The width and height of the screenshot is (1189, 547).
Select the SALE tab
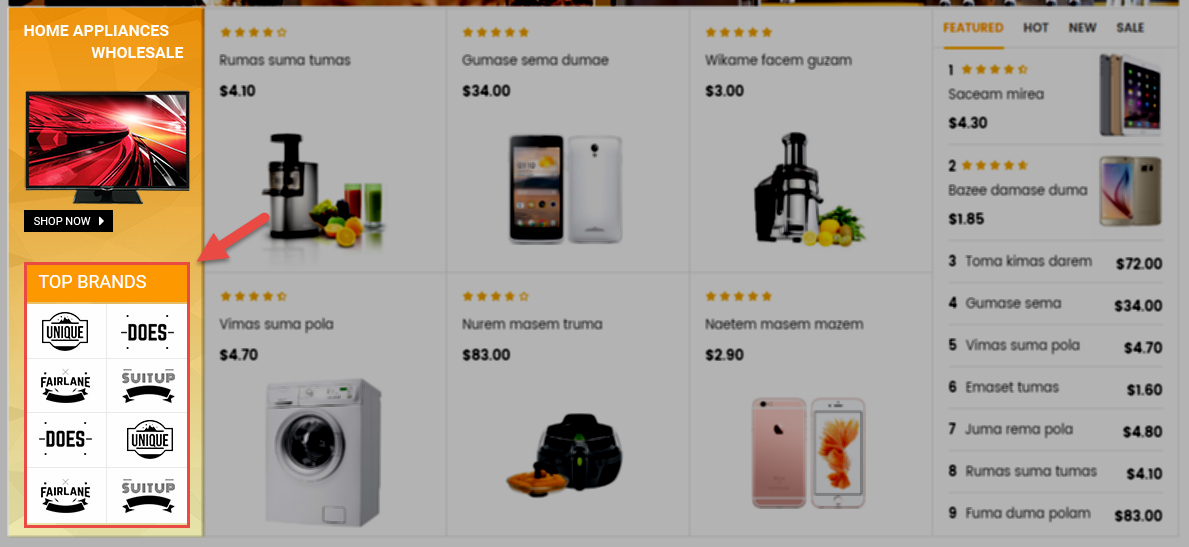(1130, 27)
